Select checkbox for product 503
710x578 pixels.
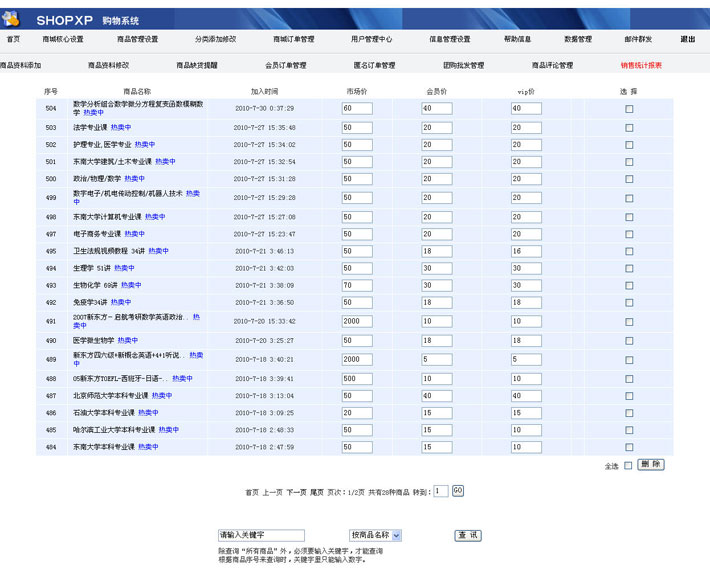click(x=629, y=128)
